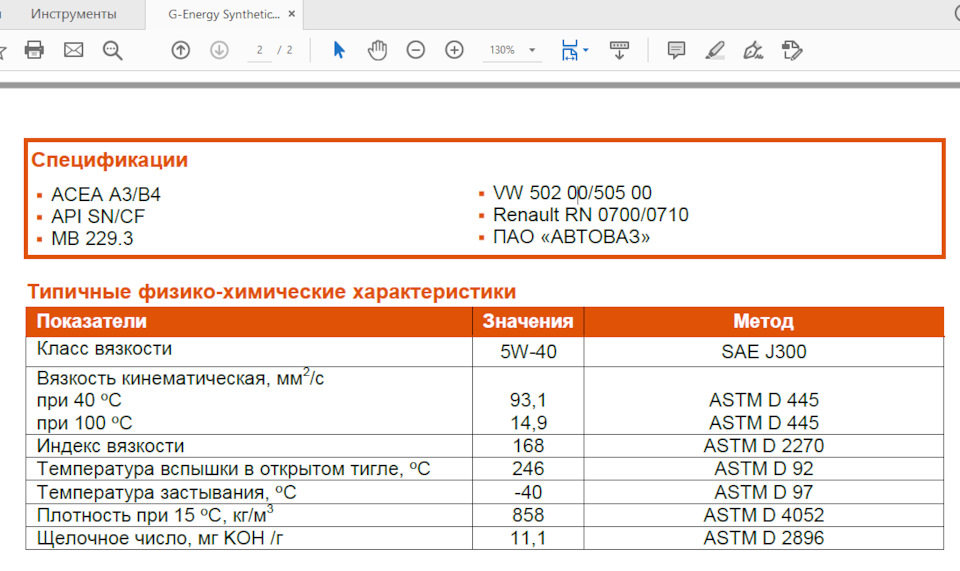Click the ACEA A3/B4 specification
Image resolution: width=960 pixels, height=571 pixels.
click(x=105, y=195)
